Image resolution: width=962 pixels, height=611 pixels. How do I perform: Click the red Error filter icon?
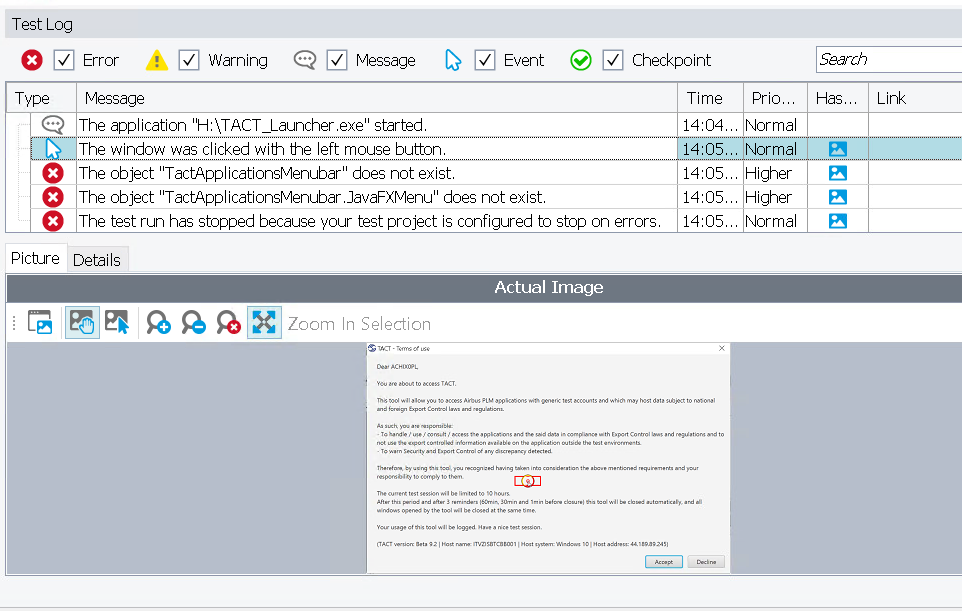pyautogui.click(x=32, y=60)
